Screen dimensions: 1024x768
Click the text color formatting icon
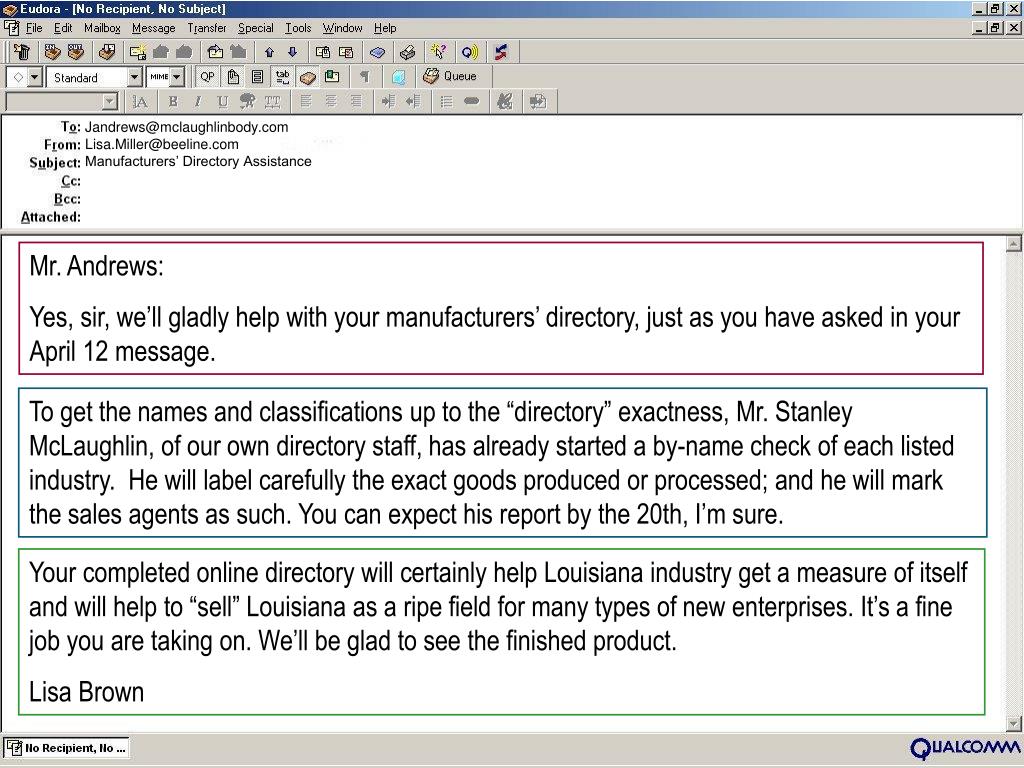(x=248, y=101)
